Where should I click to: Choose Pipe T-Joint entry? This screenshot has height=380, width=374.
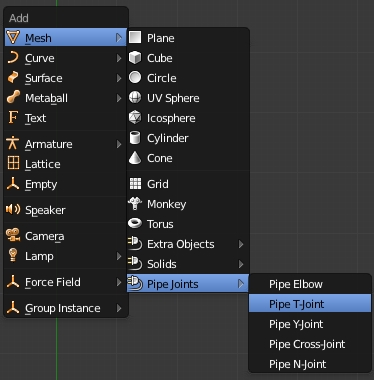tap(310, 304)
